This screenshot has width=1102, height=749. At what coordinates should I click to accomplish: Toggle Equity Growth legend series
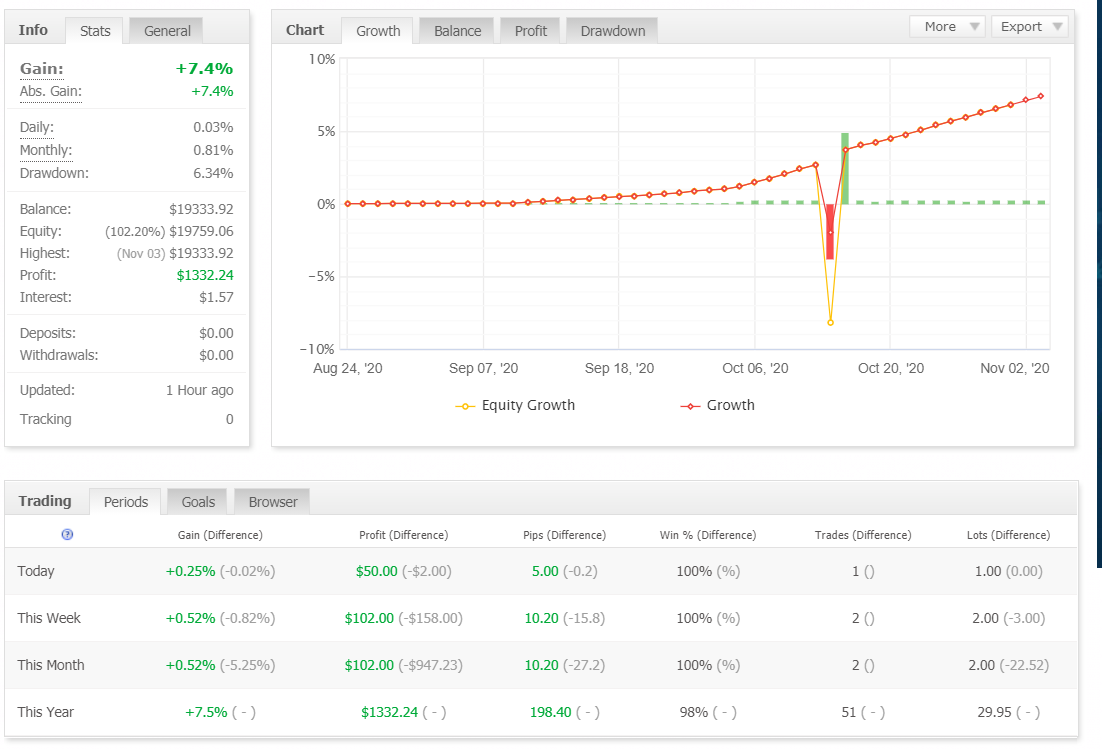515,405
